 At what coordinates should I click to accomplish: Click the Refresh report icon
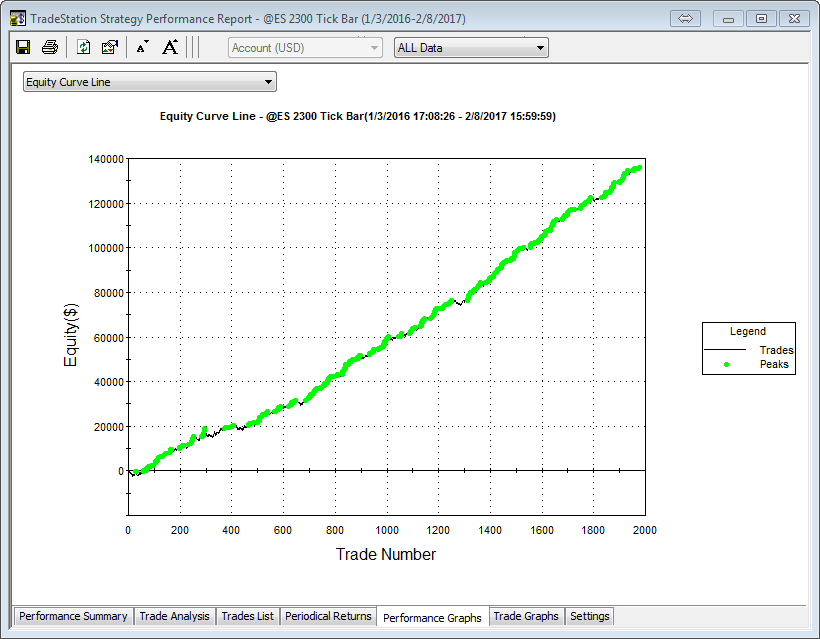[84, 47]
